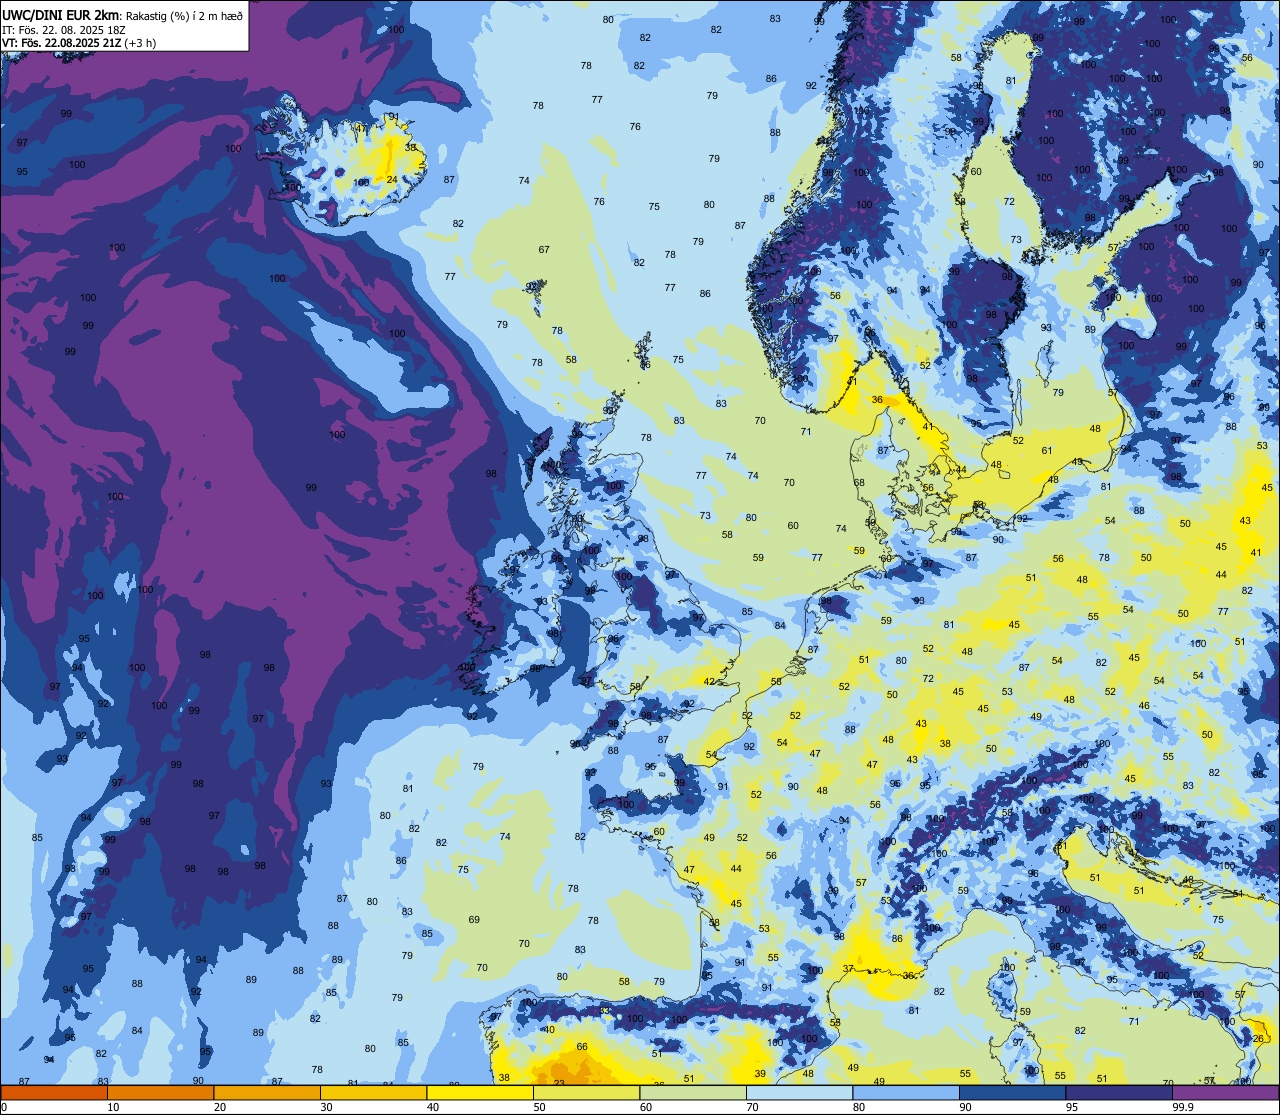
Task: Click the legend label '30'
Action: tap(326, 1107)
